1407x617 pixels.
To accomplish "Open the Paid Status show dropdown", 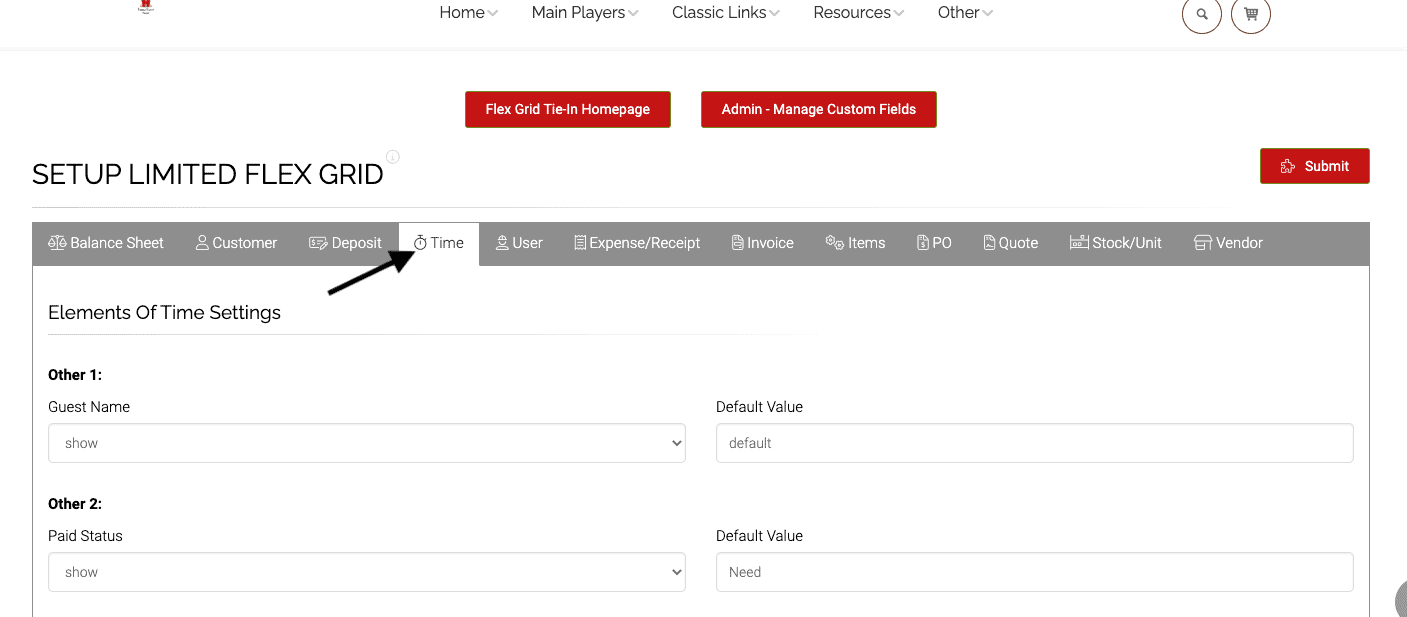I will [367, 572].
